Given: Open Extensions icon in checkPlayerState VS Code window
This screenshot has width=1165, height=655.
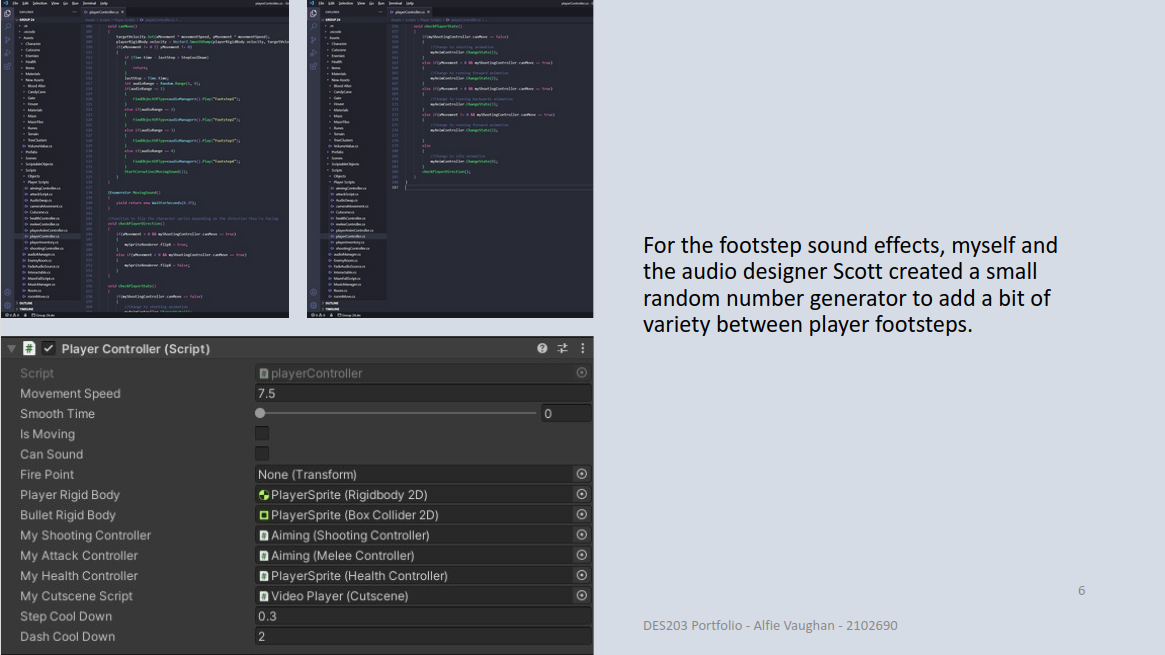Looking at the screenshot, I should [x=314, y=66].
